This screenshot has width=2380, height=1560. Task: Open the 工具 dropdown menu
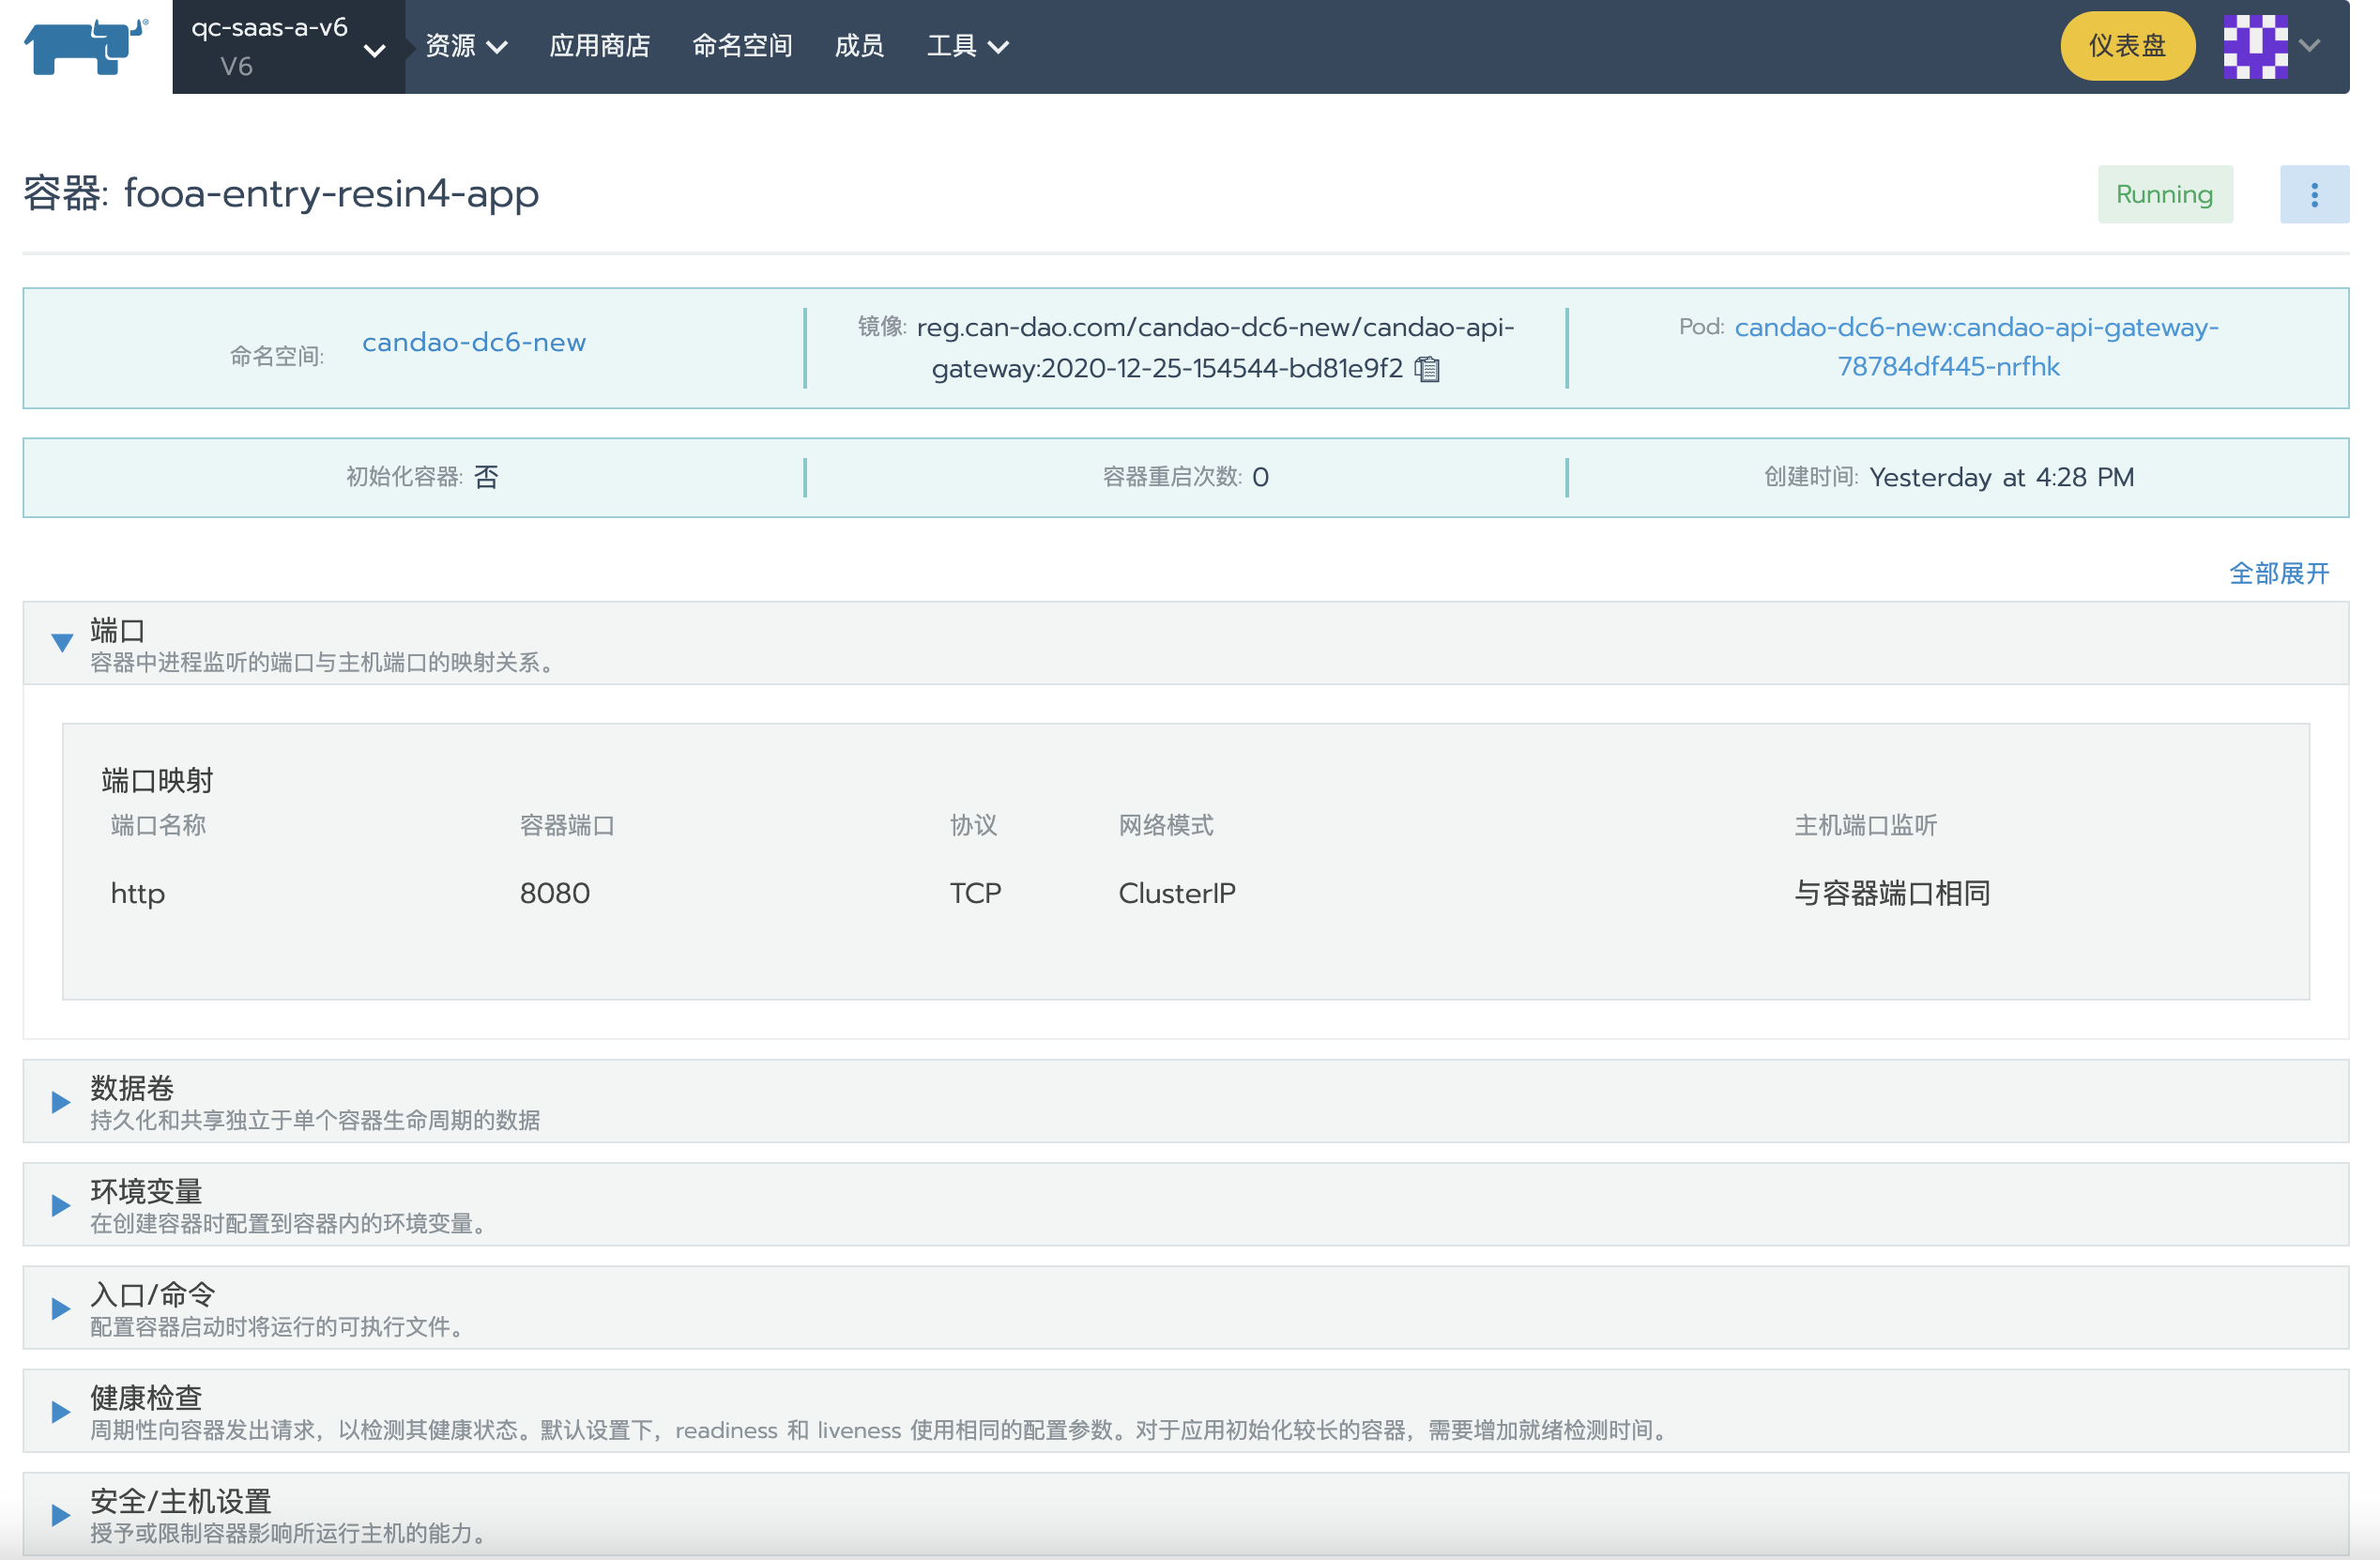pos(967,46)
